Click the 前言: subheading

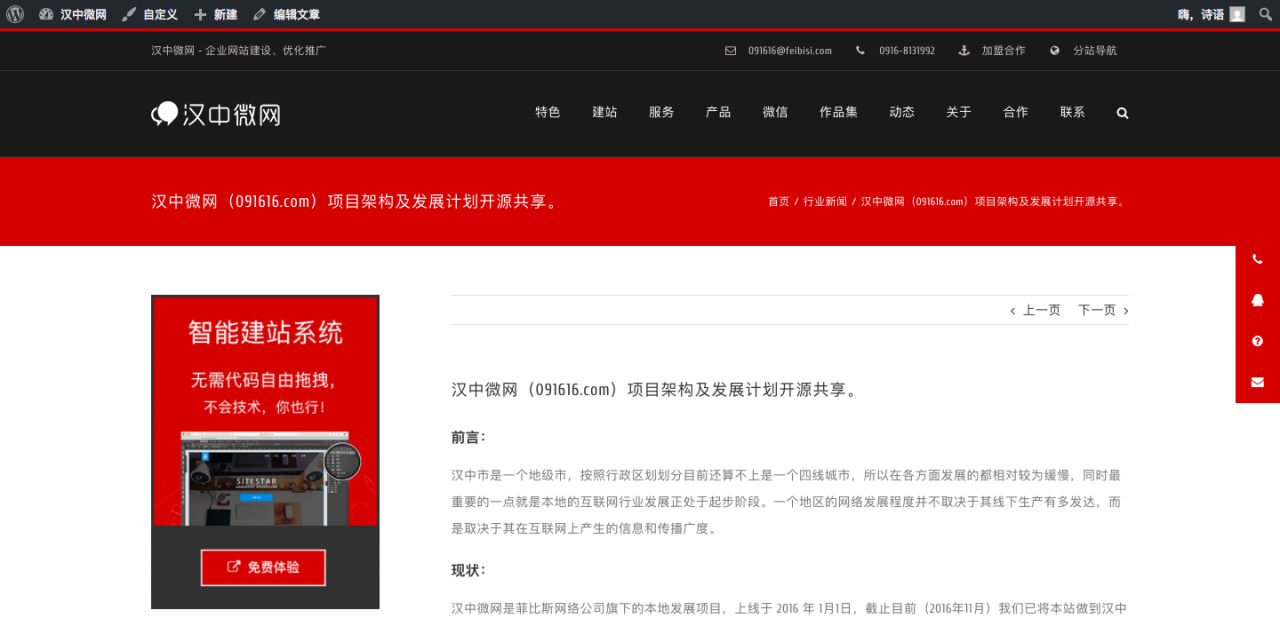[x=468, y=437]
